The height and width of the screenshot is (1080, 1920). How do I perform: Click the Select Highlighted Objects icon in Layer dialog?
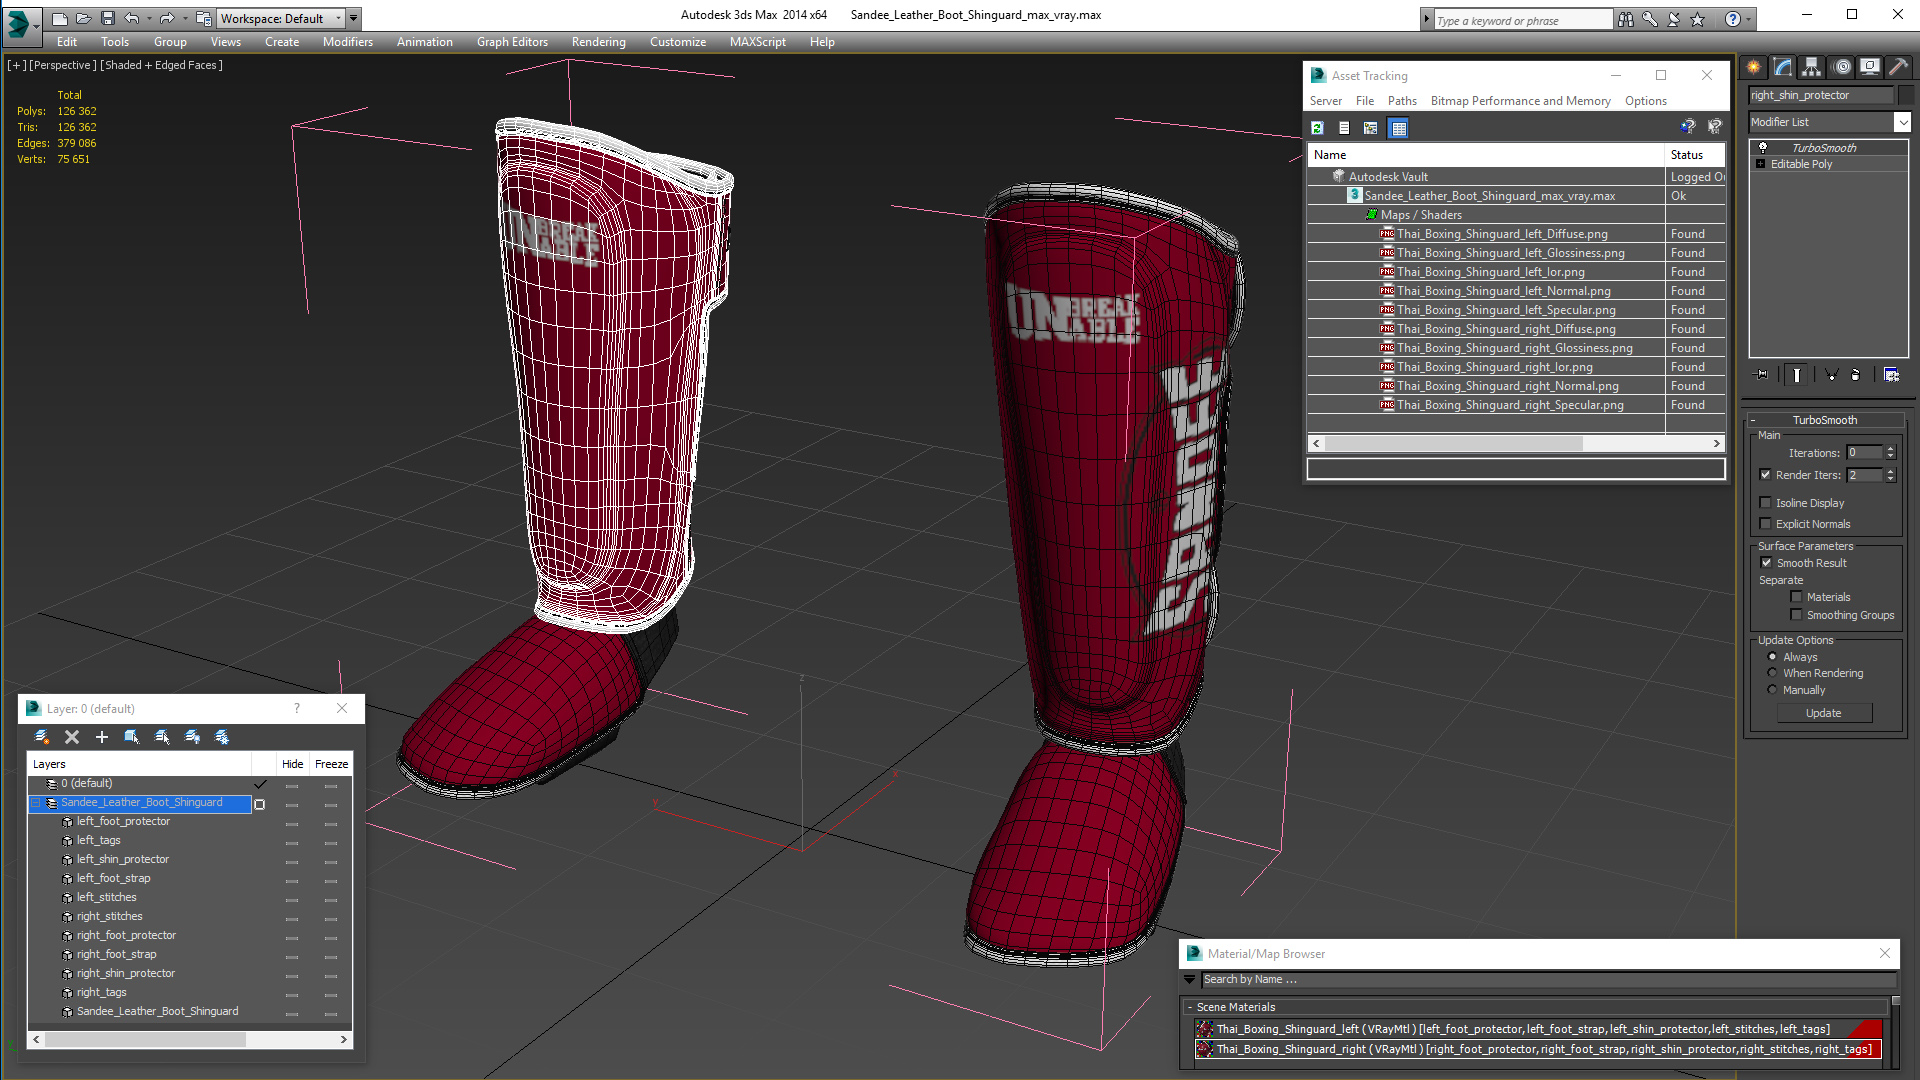131,737
